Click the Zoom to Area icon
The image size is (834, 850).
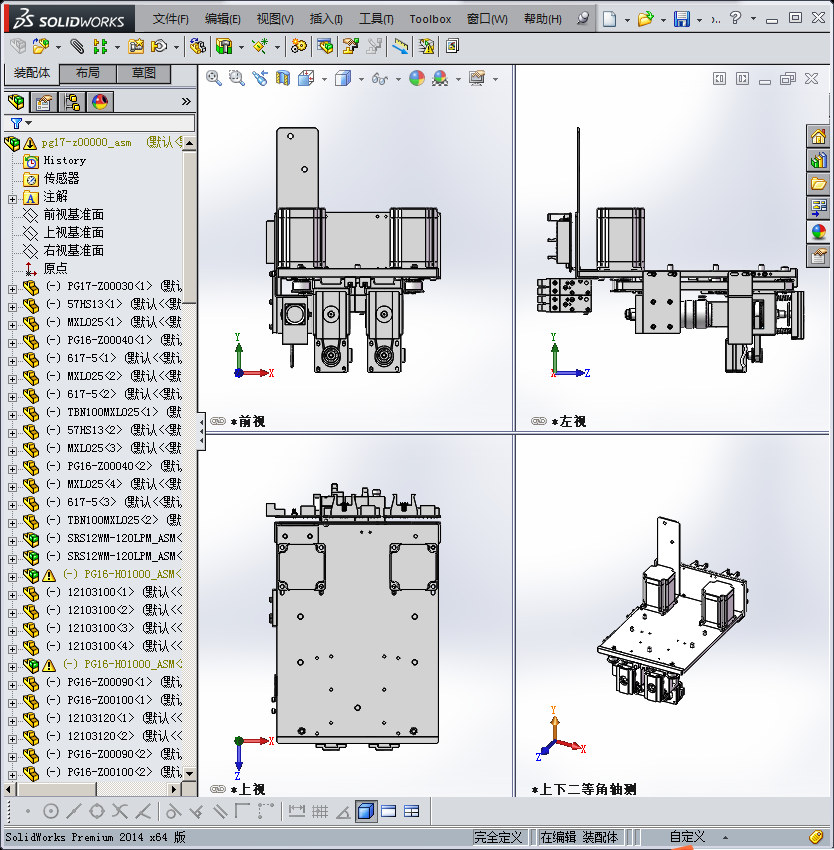pos(237,78)
